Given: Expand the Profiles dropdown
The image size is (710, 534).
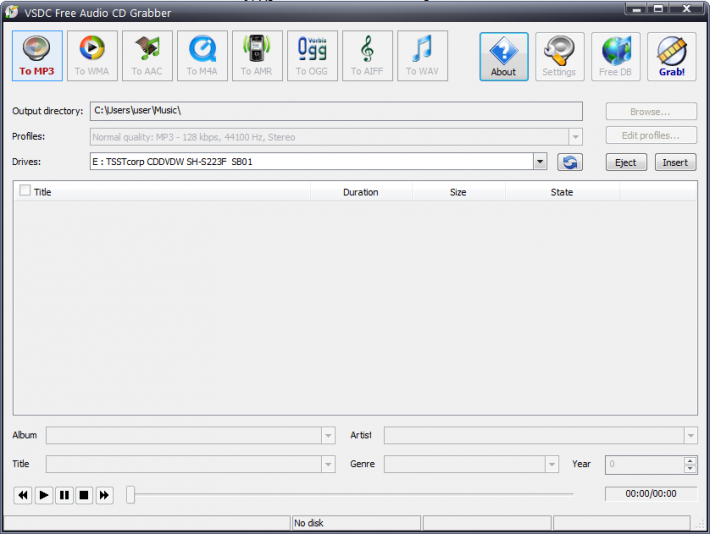Looking at the screenshot, I should point(576,137).
